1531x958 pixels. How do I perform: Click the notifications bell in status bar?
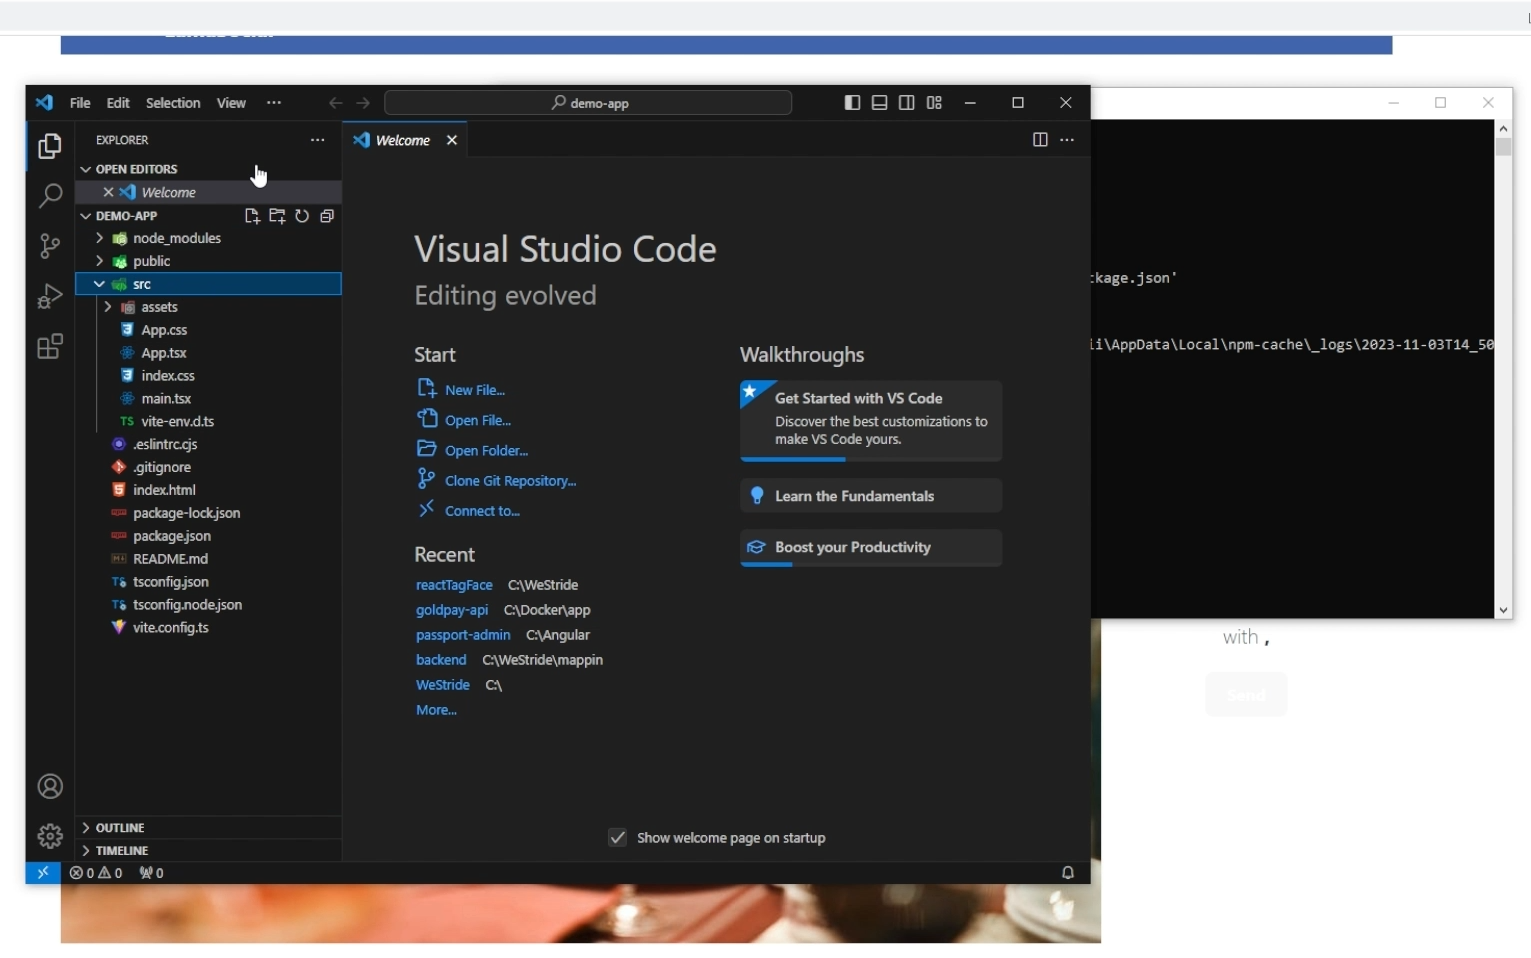[x=1067, y=873]
